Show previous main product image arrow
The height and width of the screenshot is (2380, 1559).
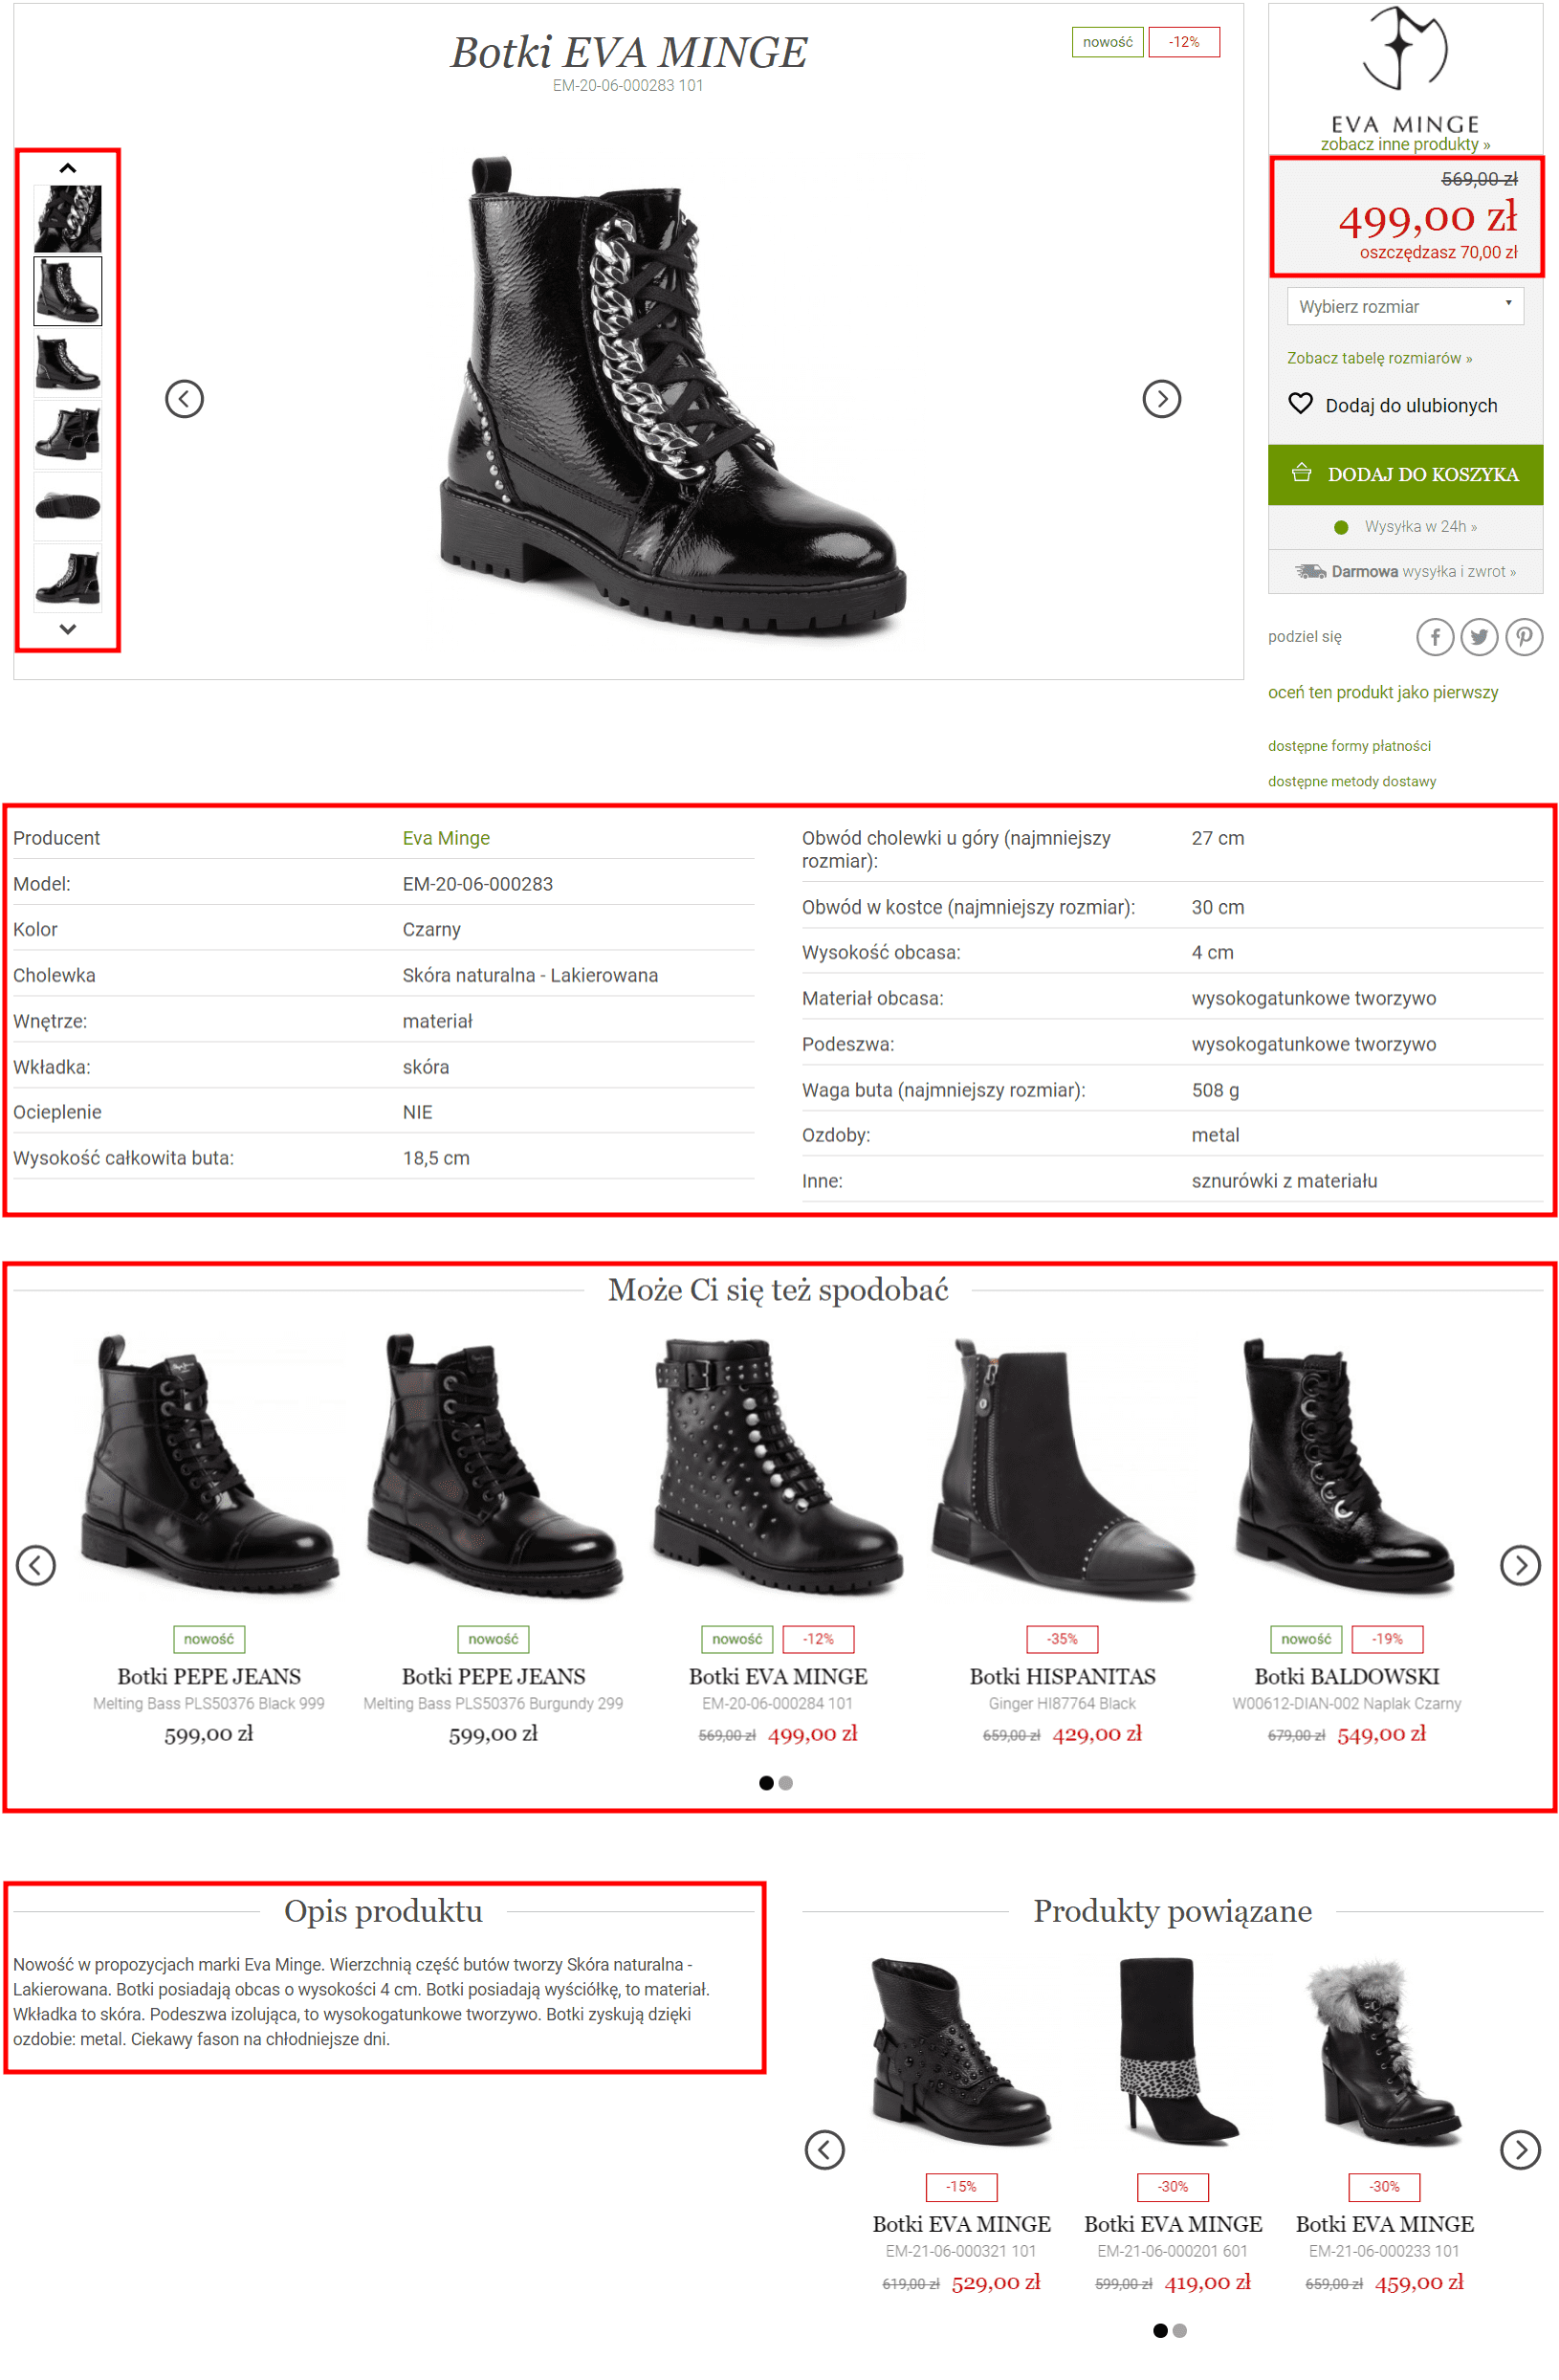(184, 399)
